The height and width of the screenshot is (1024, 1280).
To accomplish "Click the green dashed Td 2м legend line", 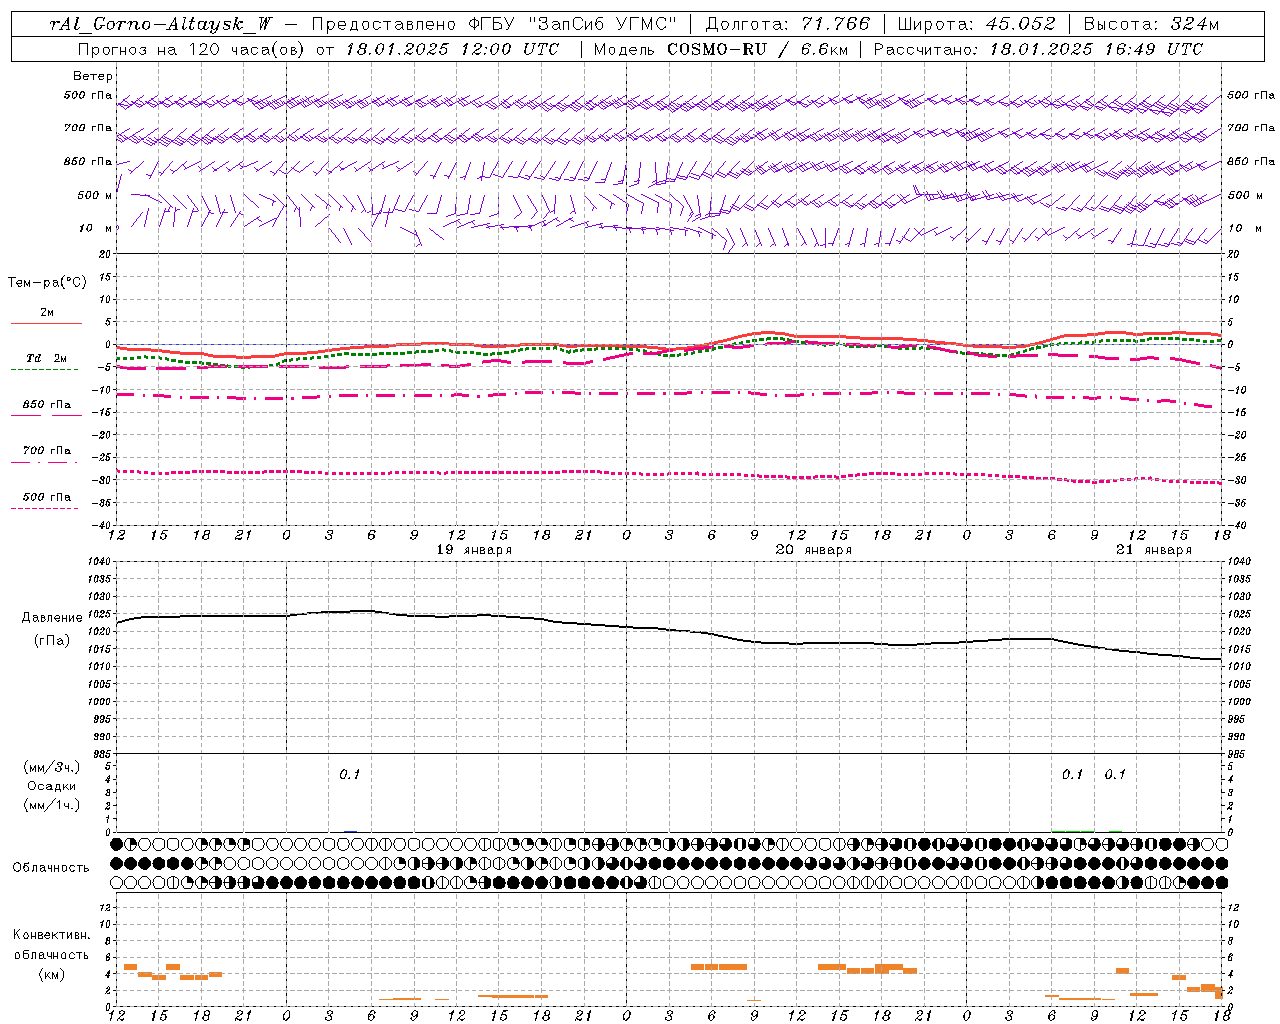I will pyautogui.click(x=44, y=370).
